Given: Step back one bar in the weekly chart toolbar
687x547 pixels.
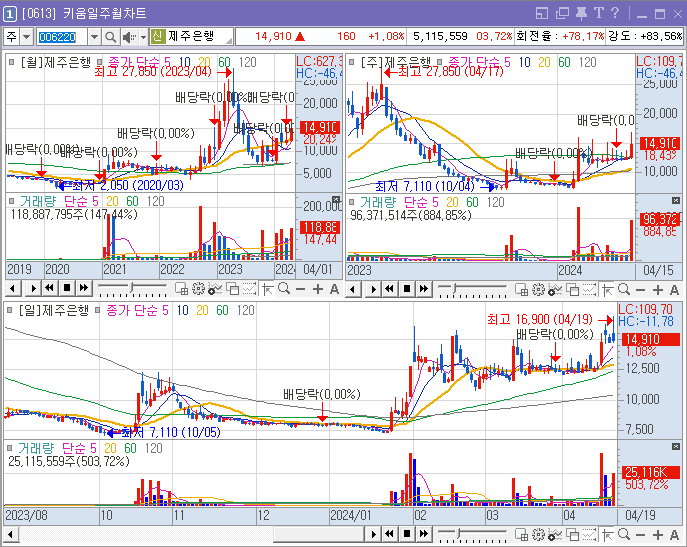Looking at the screenshot, I should point(353,290).
